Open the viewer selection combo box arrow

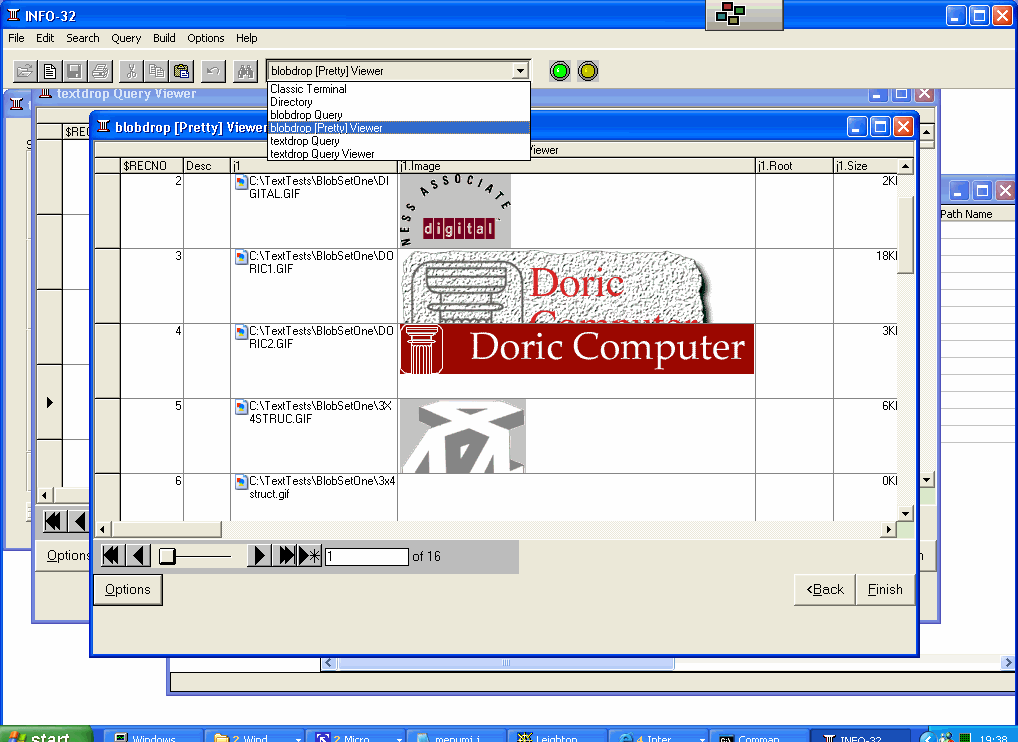(x=520, y=71)
